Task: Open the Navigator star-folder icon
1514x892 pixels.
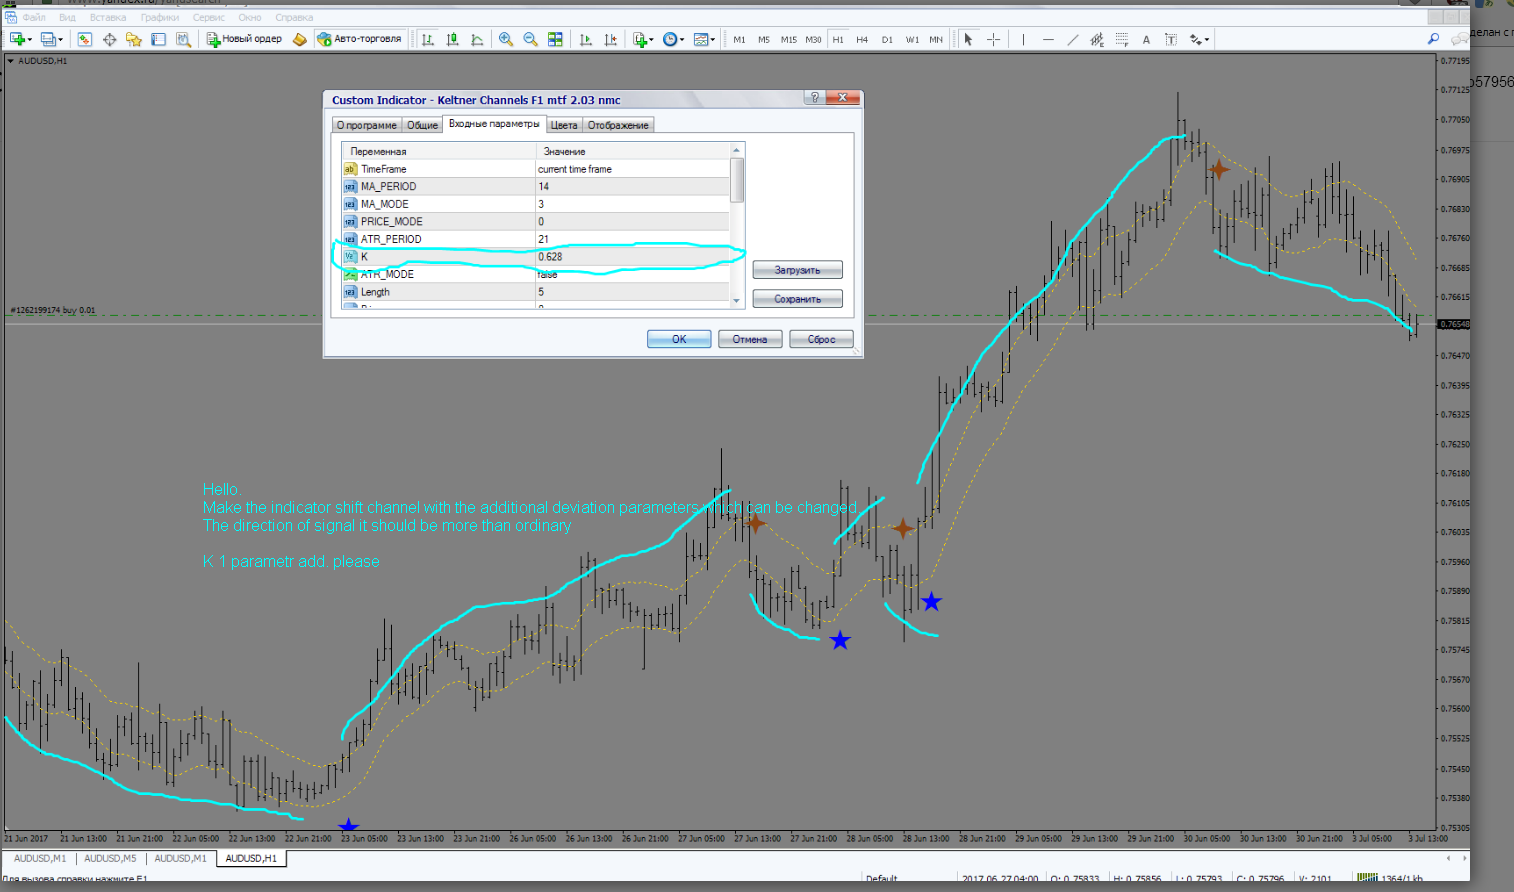Action: point(133,39)
